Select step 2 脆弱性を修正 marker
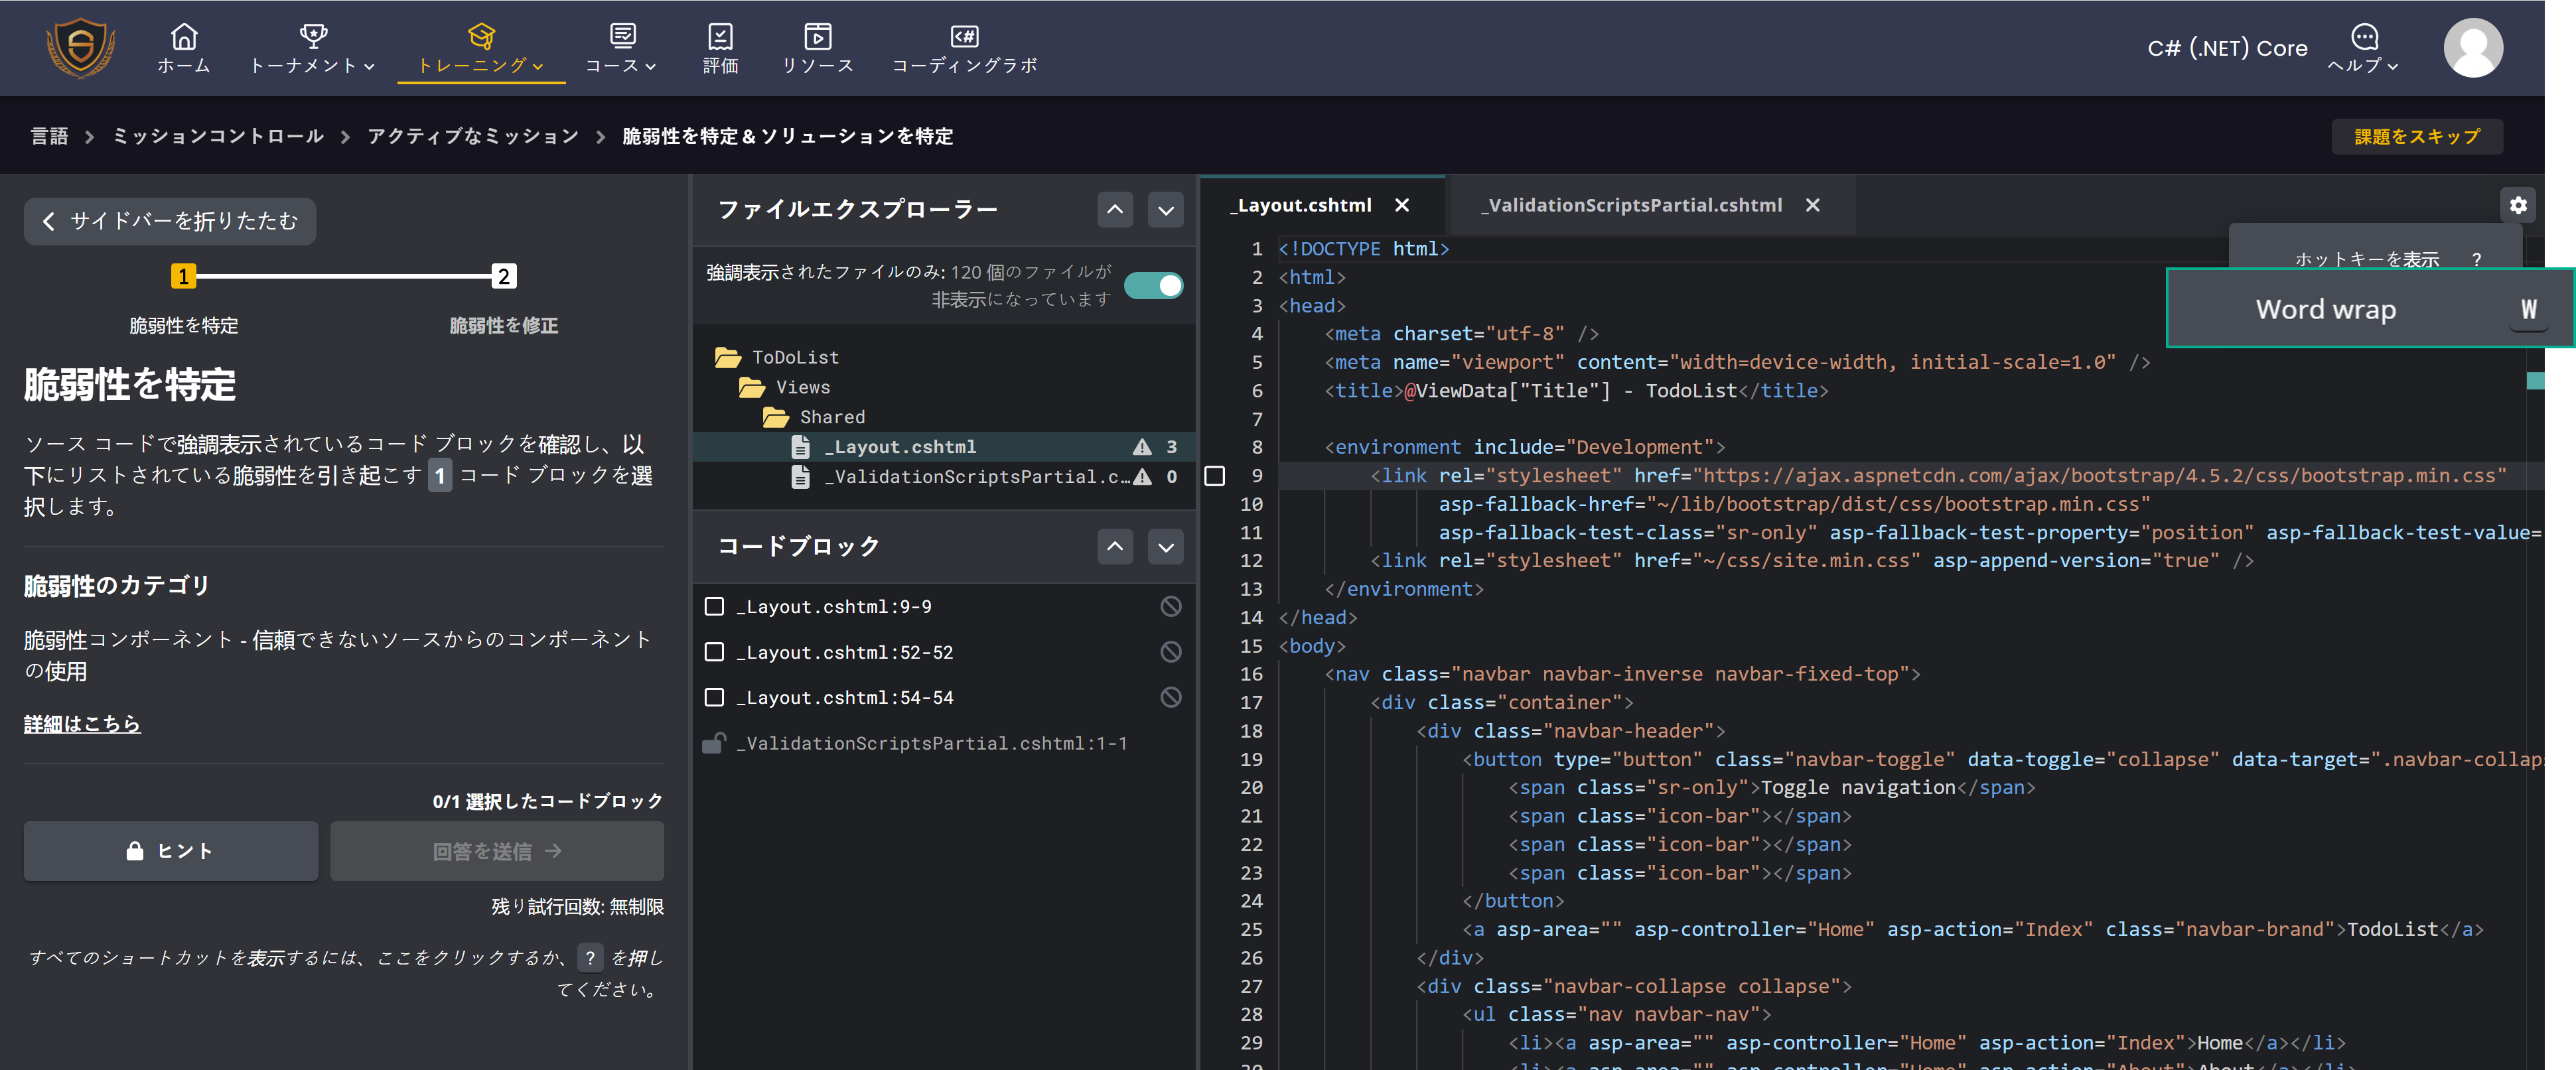Viewport: 2576px width, 1070px height. pyautogui.click(x=504, y=276)
